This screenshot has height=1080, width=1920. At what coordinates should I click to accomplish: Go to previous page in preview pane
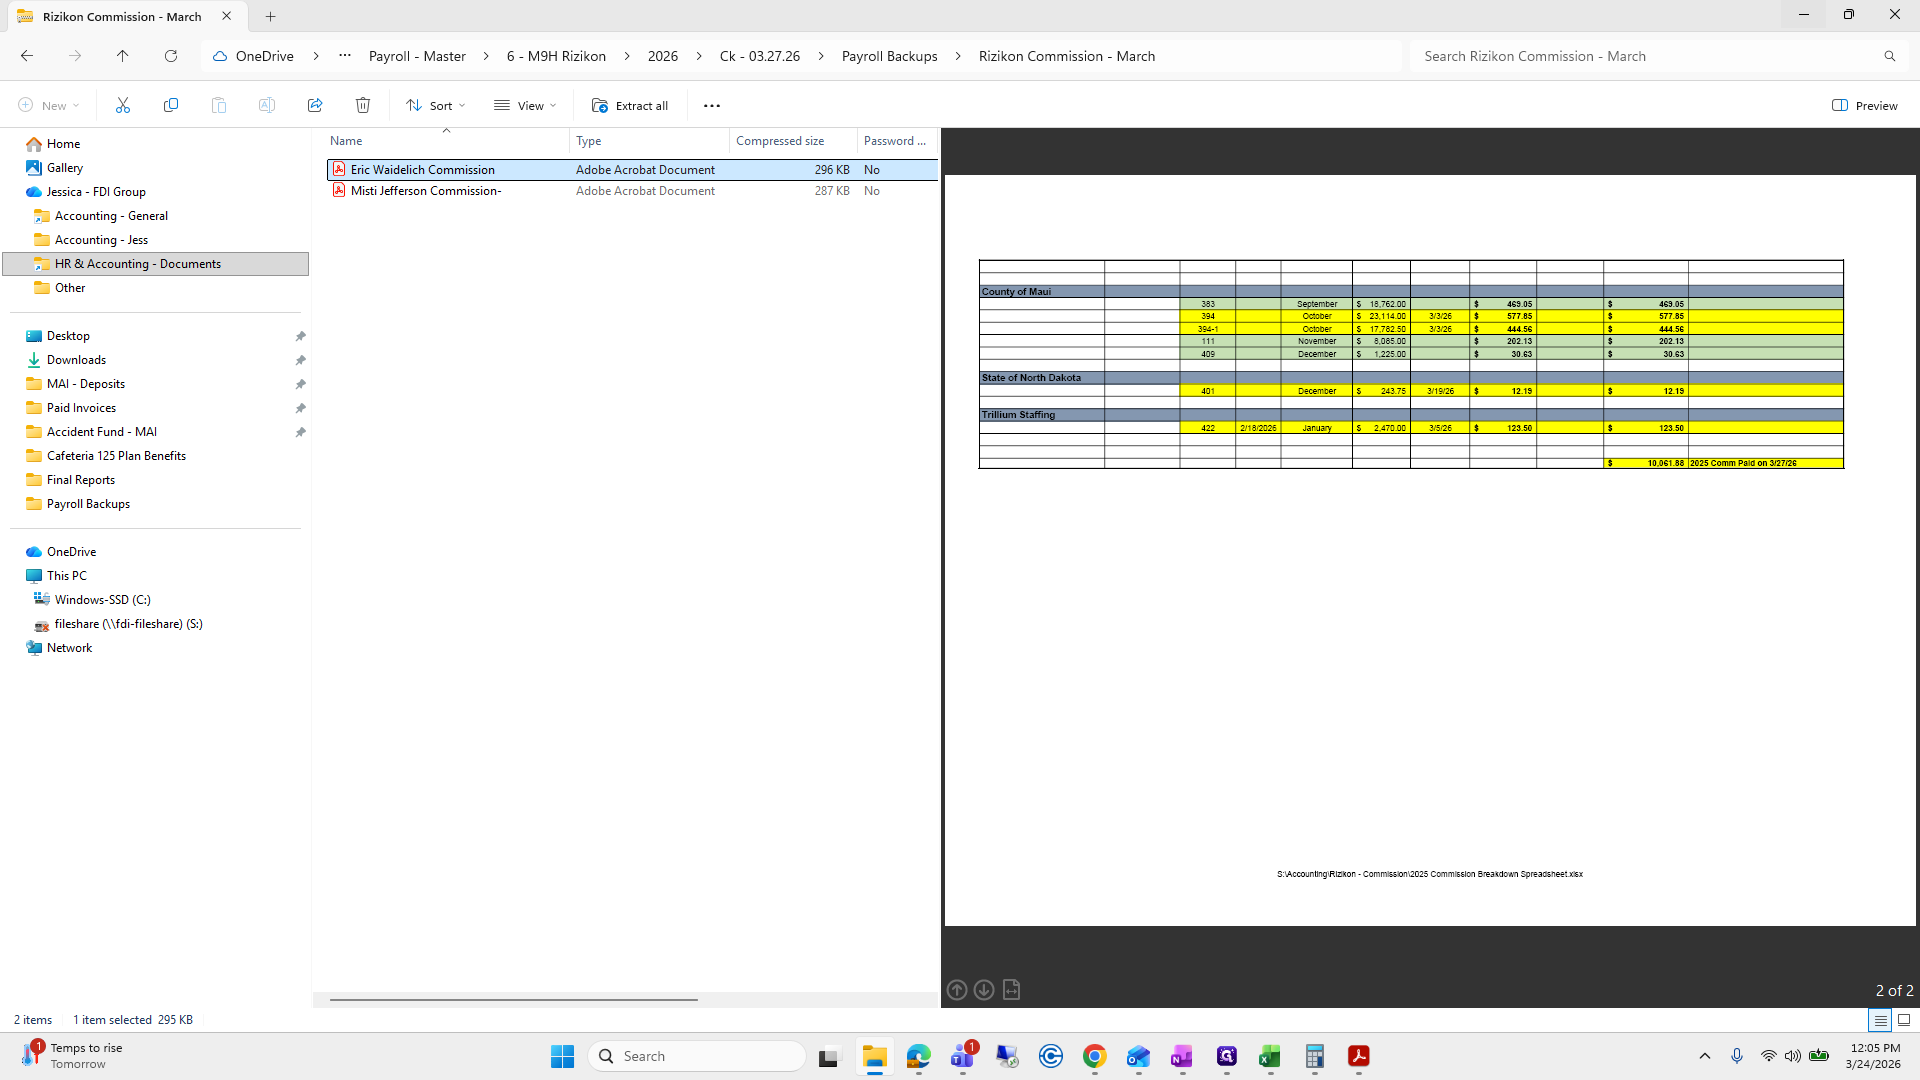[x=957, y=990]
